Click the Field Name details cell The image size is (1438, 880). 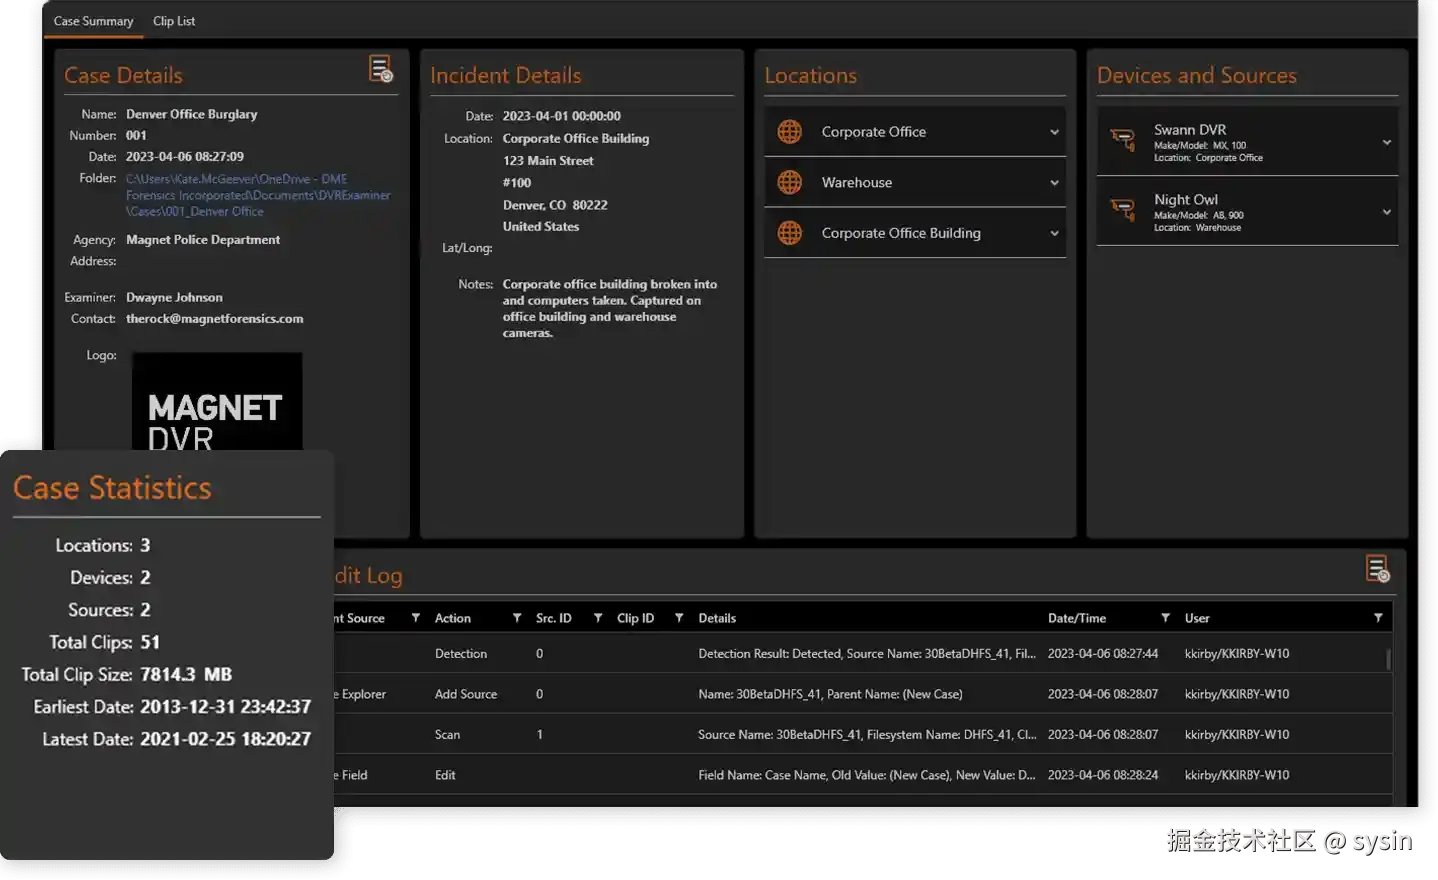click(x=867, y=775)
